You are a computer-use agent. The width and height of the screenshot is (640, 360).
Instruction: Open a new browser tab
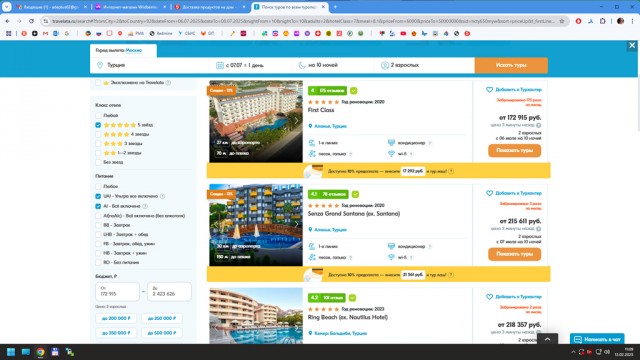coord(335,7)
